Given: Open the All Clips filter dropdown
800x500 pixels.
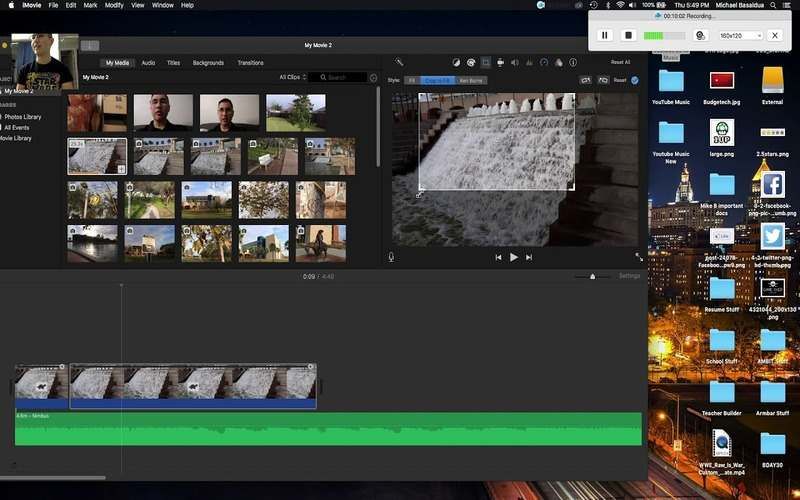Looking at the screenshot, I should coord(291,77).
